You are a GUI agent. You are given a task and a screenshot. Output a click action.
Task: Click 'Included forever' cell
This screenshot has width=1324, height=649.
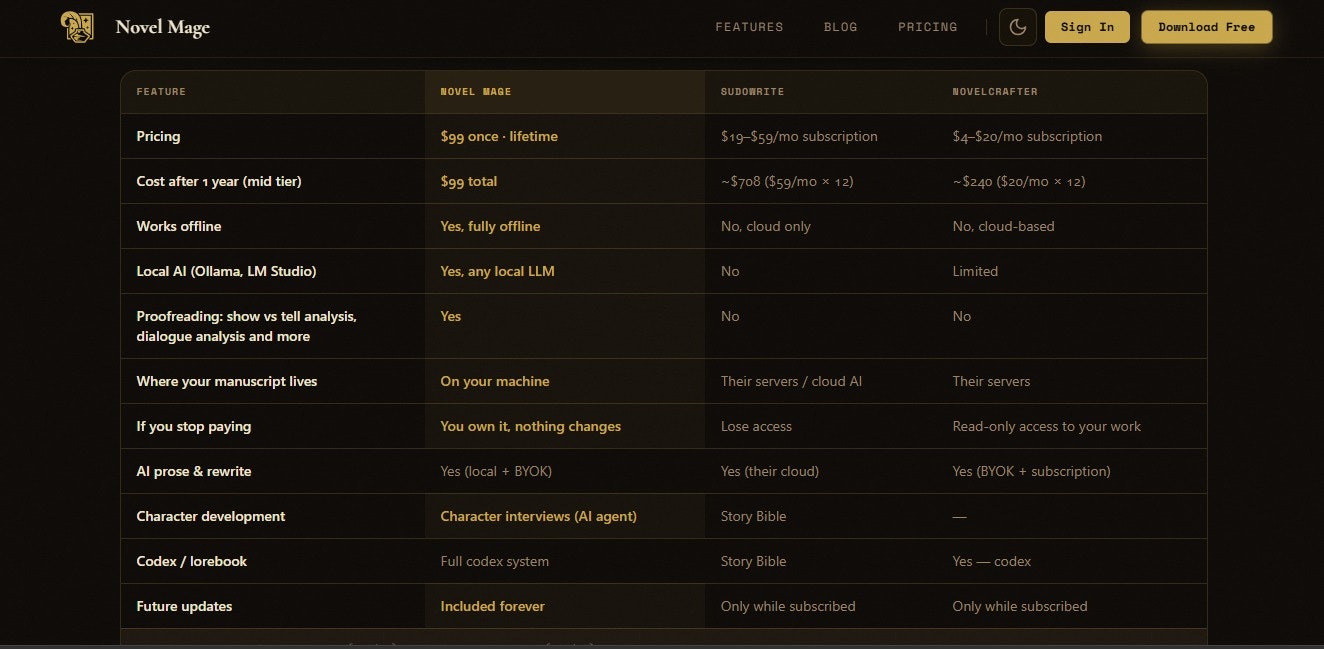[493, 606]
